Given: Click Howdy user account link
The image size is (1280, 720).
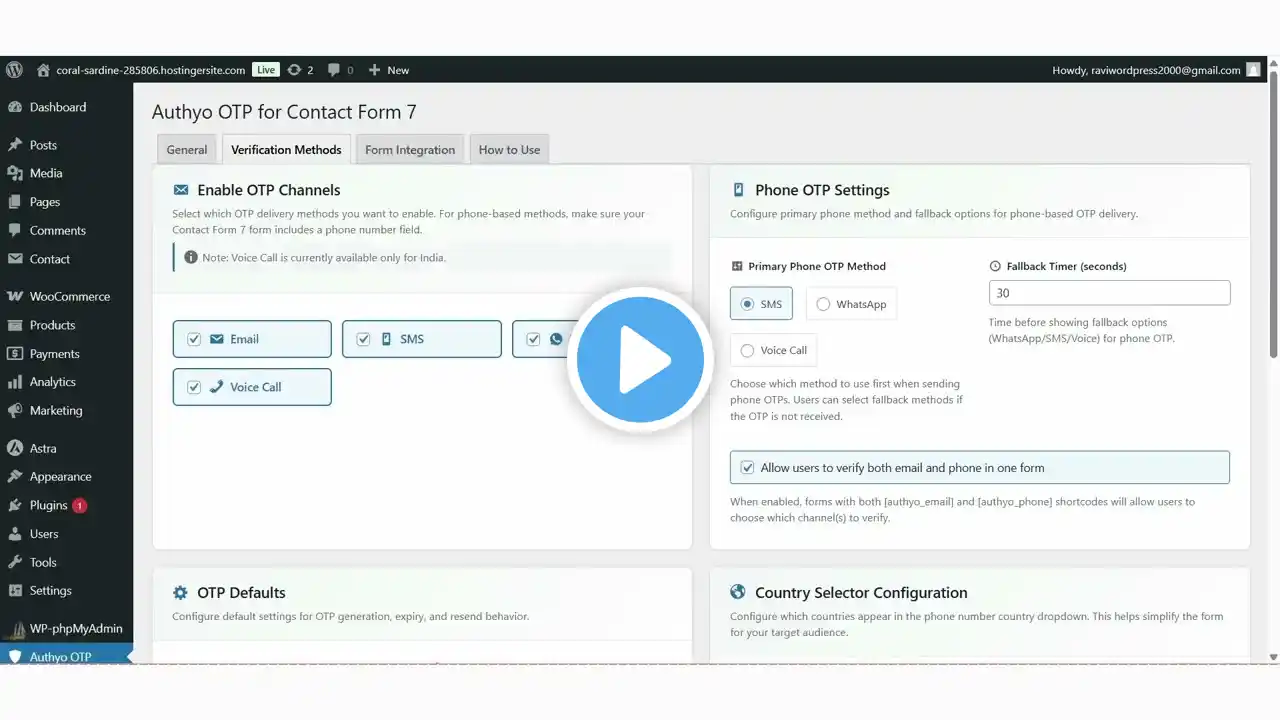Looking at the screenshot, I should pyautogui.click(x=1146, y=70).
